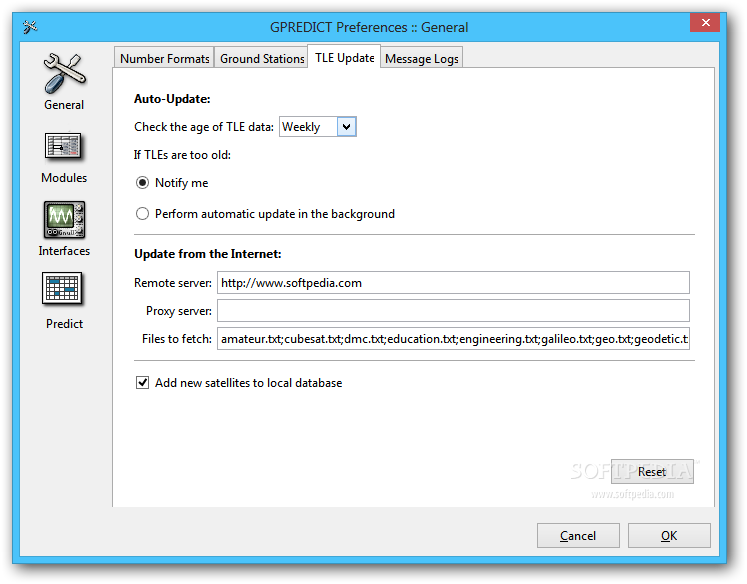Switch to the Message Logs tab
This screenshot has height=584, width=747.
[x=422, y=59]
